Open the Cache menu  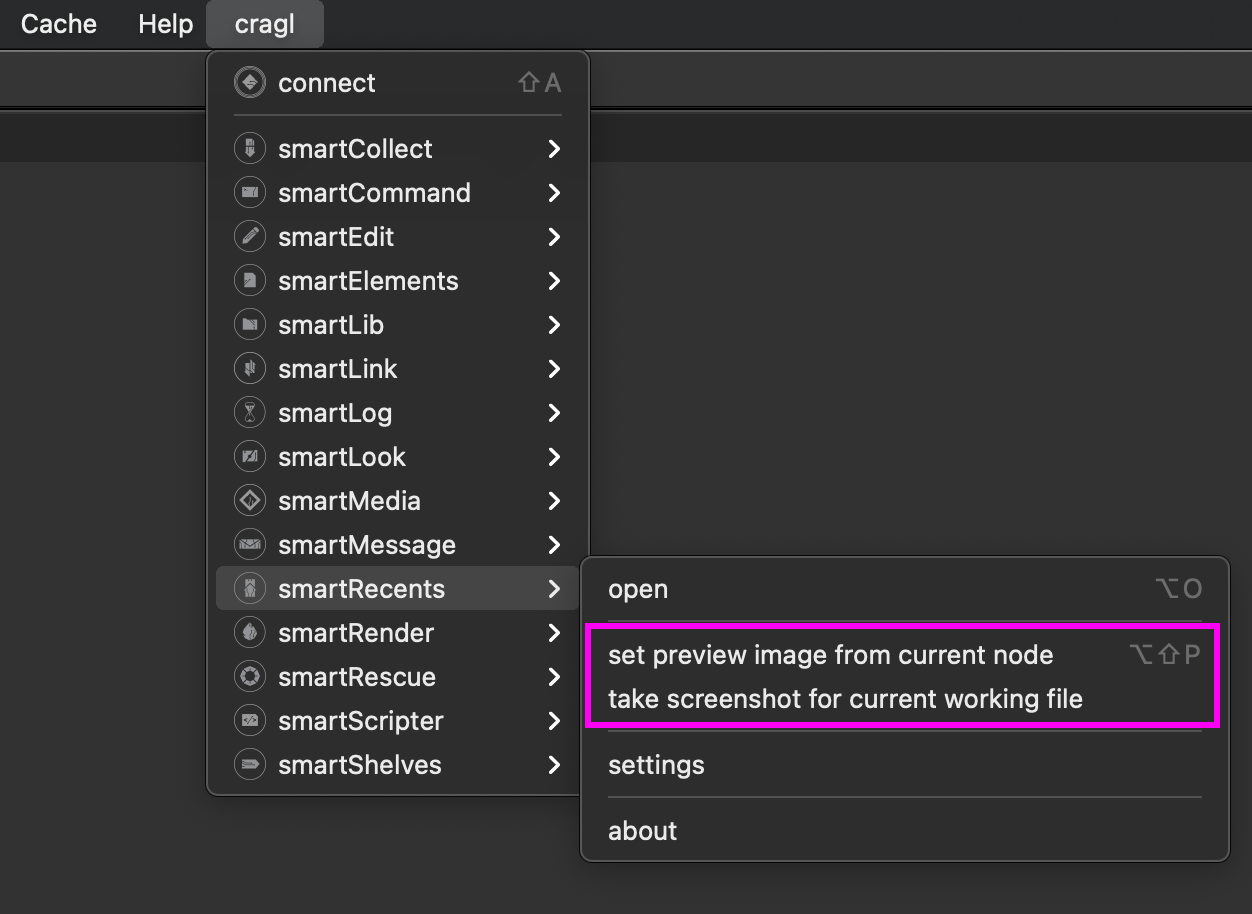[x=59, y=24]
